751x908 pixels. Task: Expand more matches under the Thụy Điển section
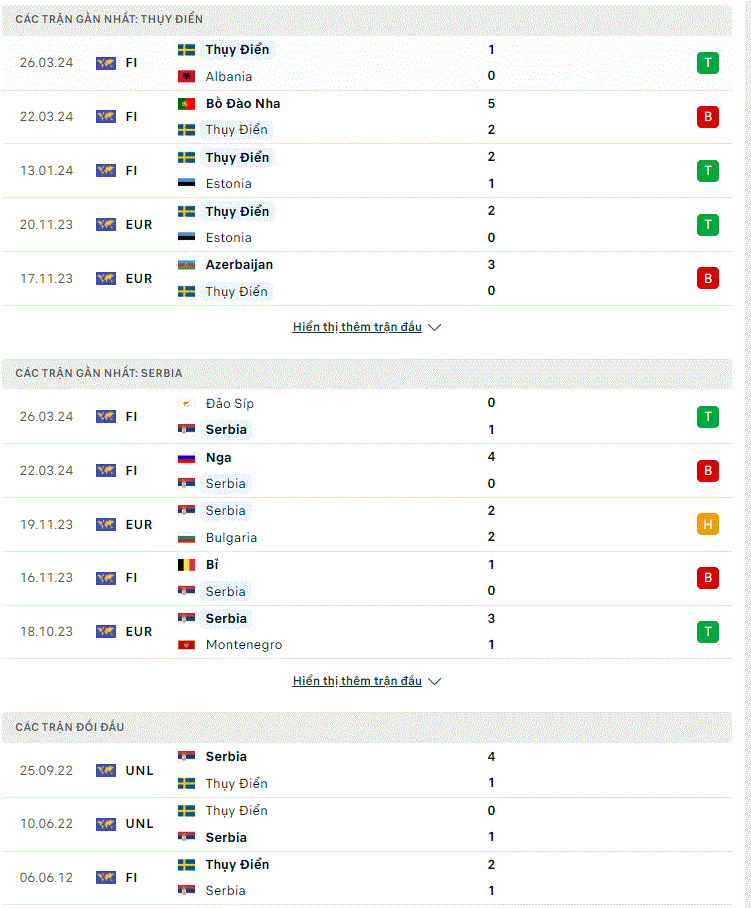tap(357, 327)
